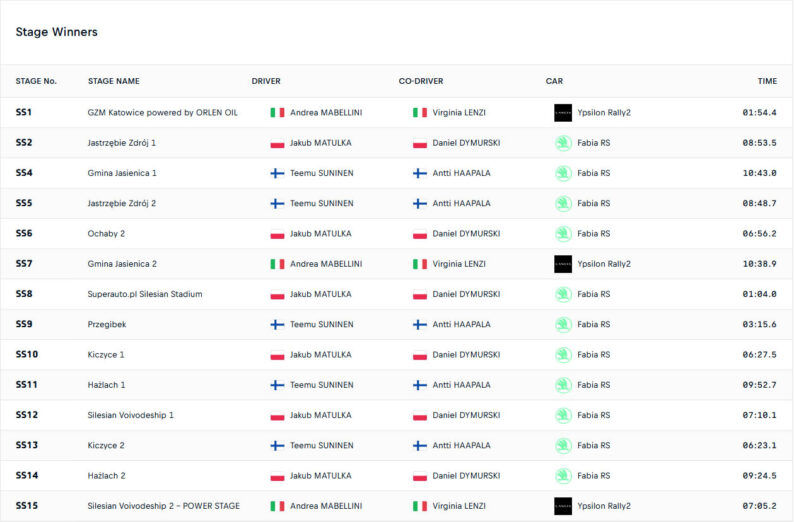Image resolution: width=794 pixels, height=522 pixels.
Task: Click the Finnish flag beside Teemu SUNINEN in SS4
Action: (x=277, y=173)
